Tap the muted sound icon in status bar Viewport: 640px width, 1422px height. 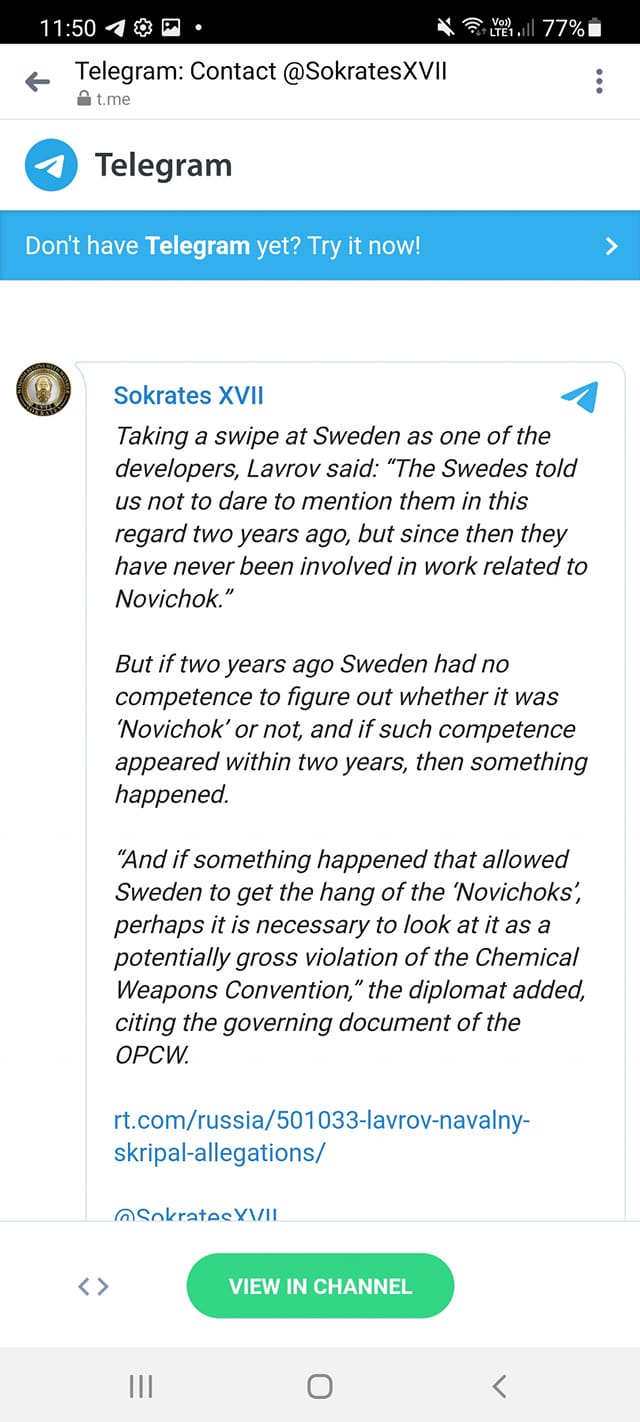point(444,24)
